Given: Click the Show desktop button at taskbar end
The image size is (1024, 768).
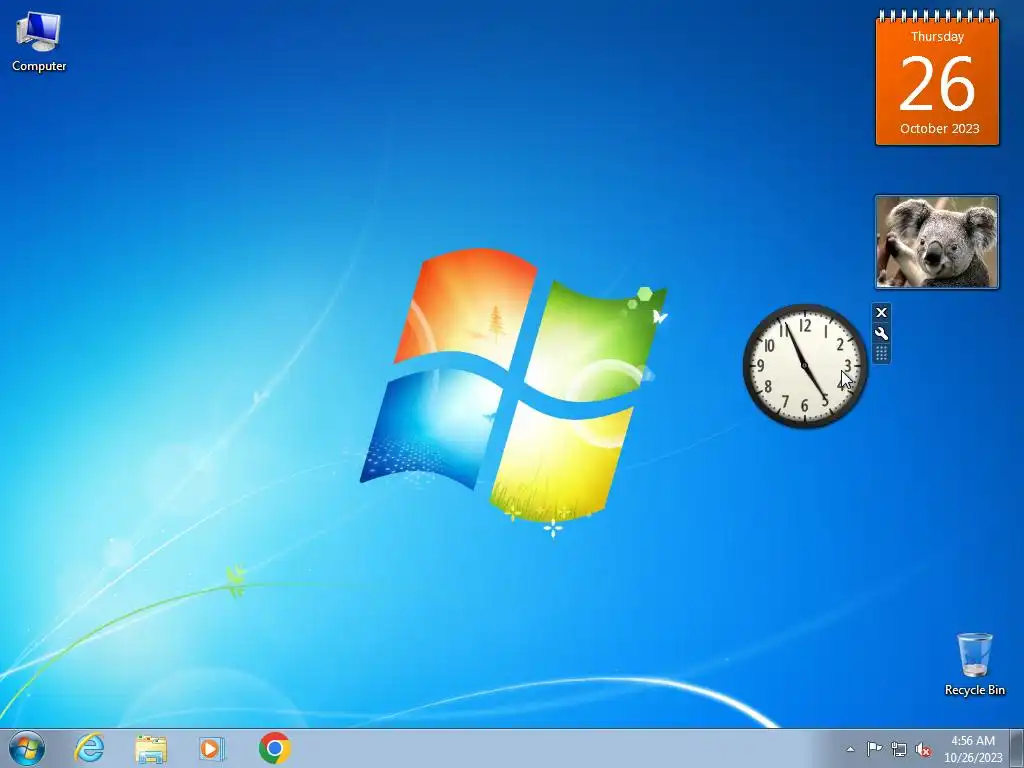Looking at the screenshot, I should (1016, 748).
